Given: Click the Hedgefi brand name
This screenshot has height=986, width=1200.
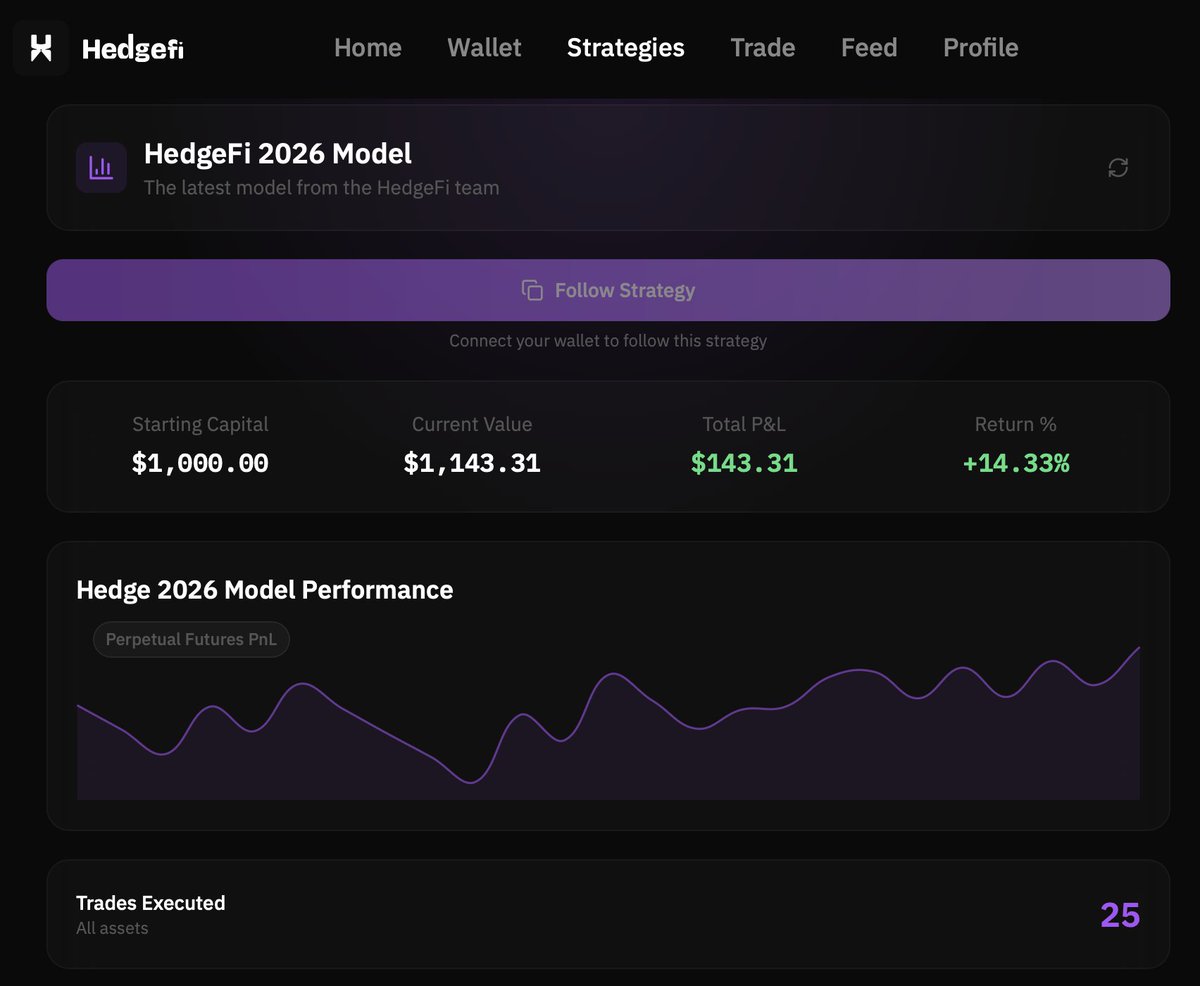Looking at the screenshot, I should [x=133, y=48].
